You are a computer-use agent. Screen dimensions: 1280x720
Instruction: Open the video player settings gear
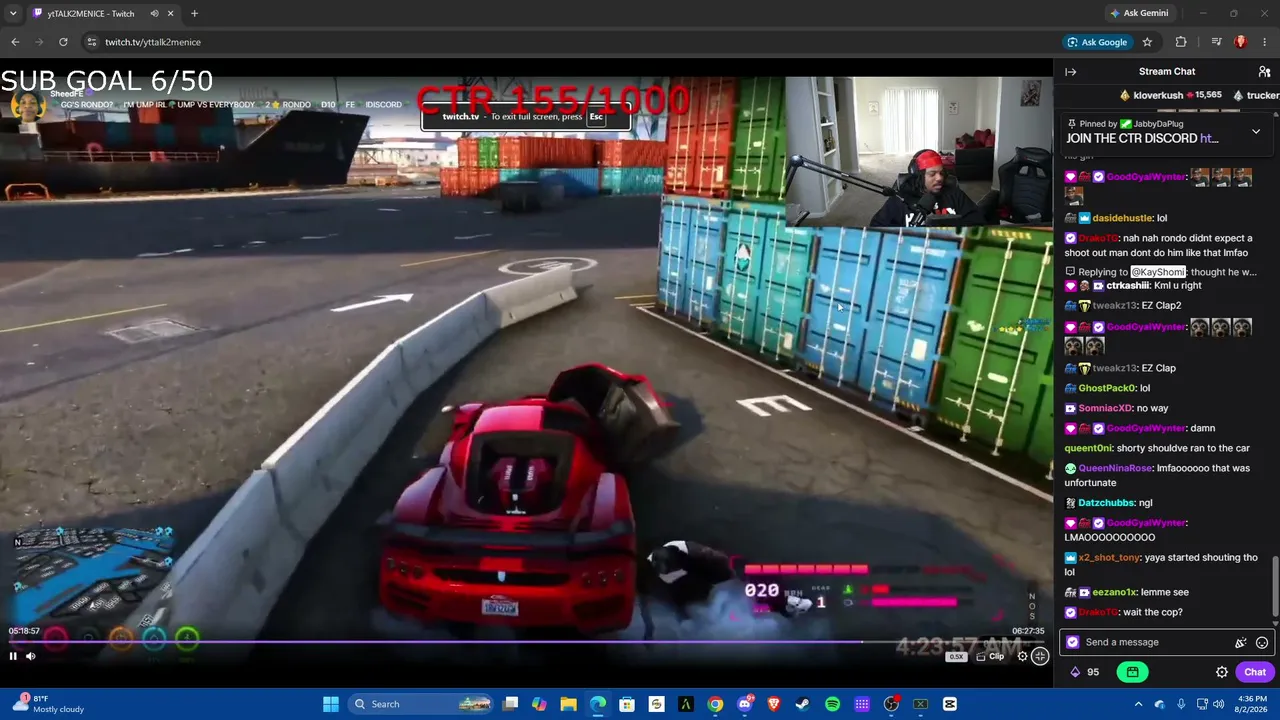click(x=1022, y=656)
